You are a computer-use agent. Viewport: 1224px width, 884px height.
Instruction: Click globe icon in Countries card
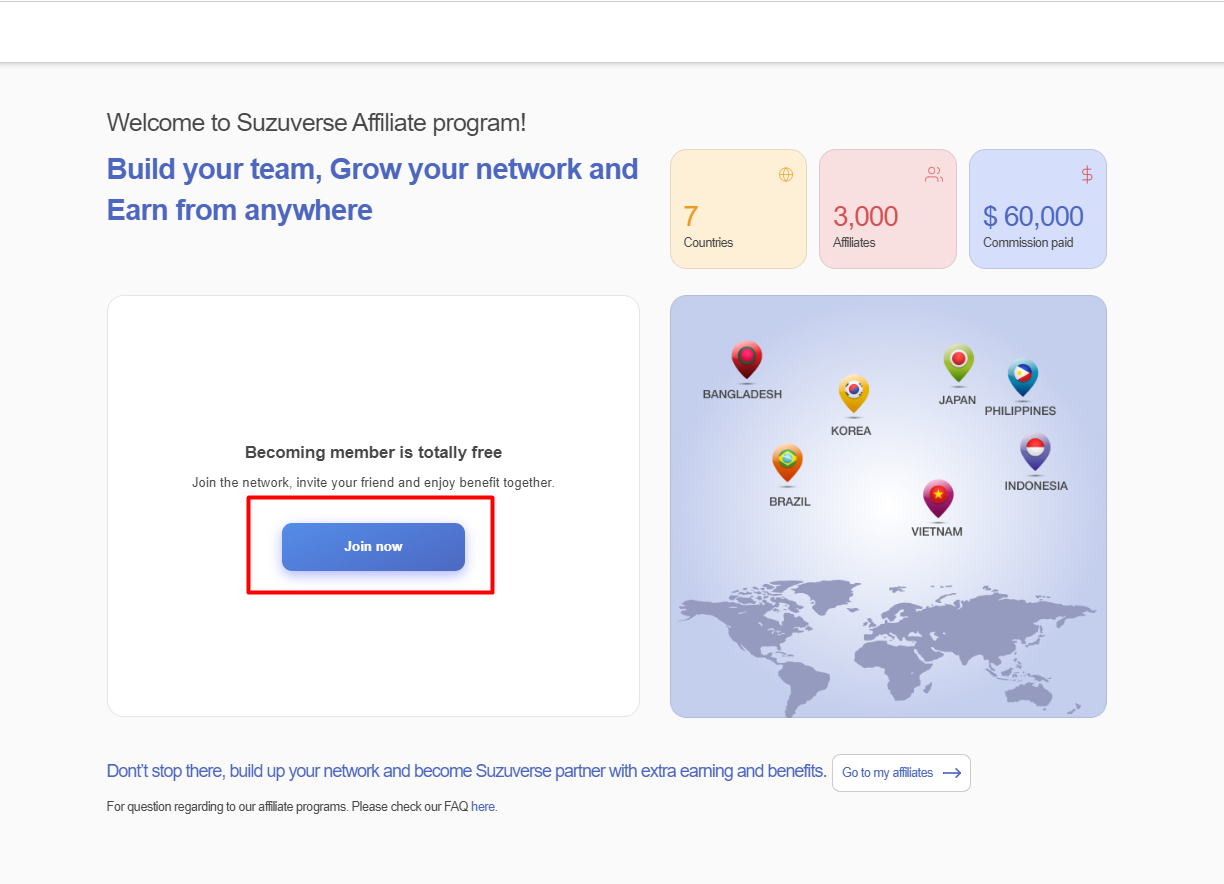coord(786,175)
